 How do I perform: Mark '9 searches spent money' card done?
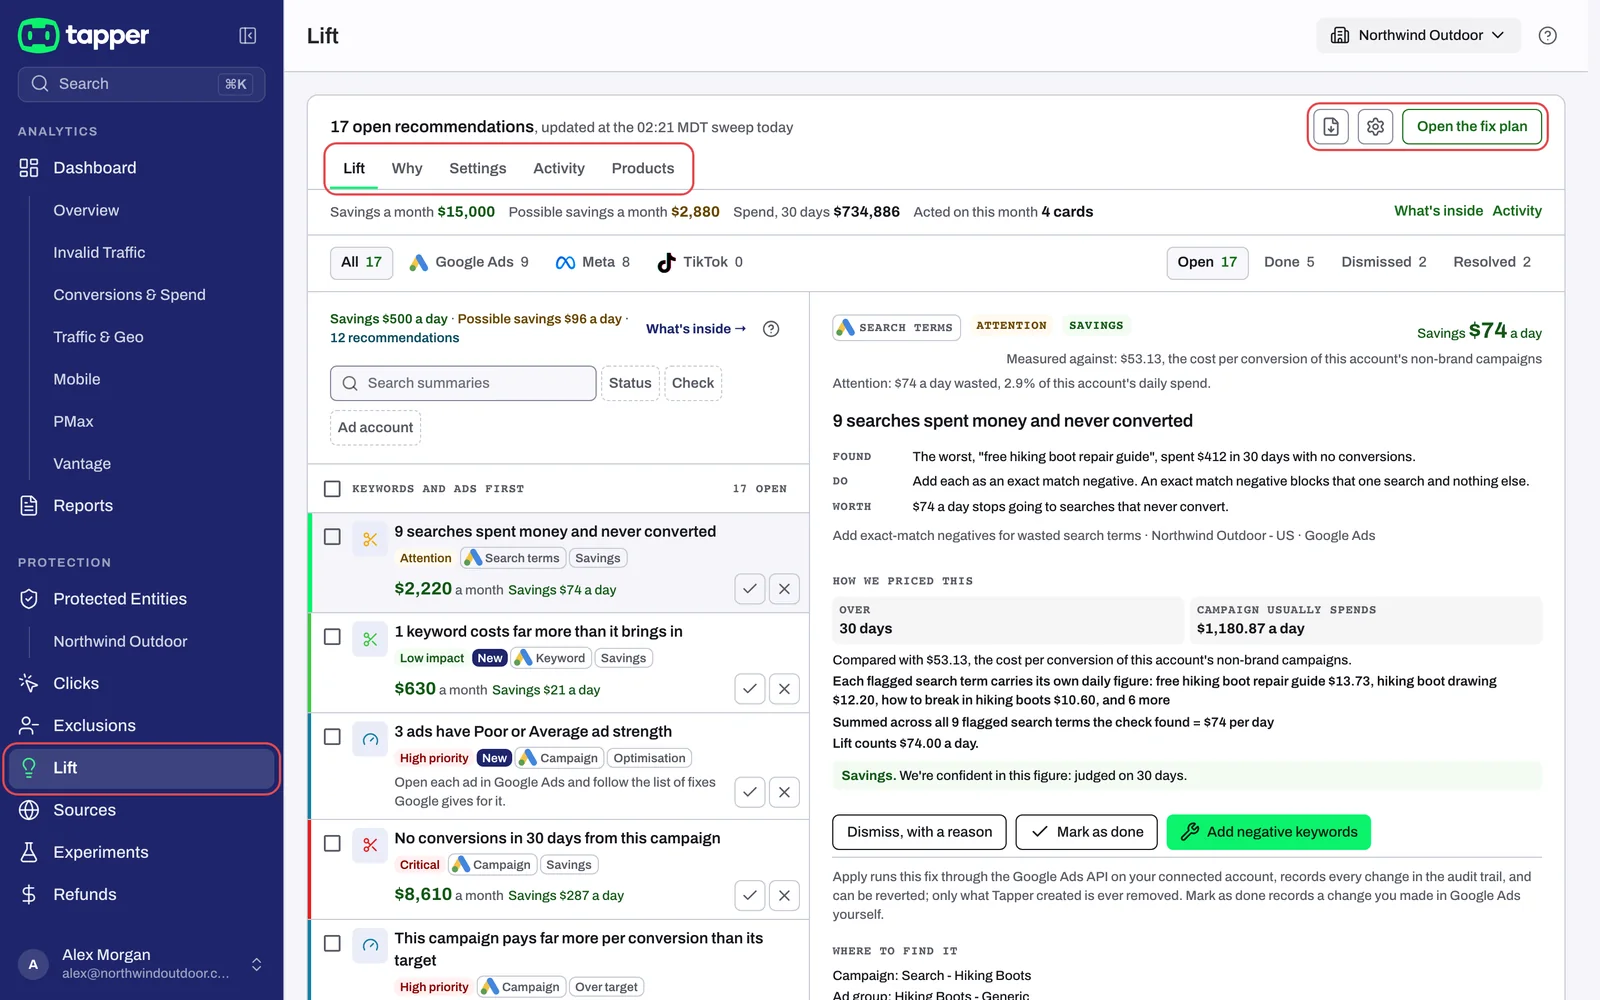coord(750,589)
